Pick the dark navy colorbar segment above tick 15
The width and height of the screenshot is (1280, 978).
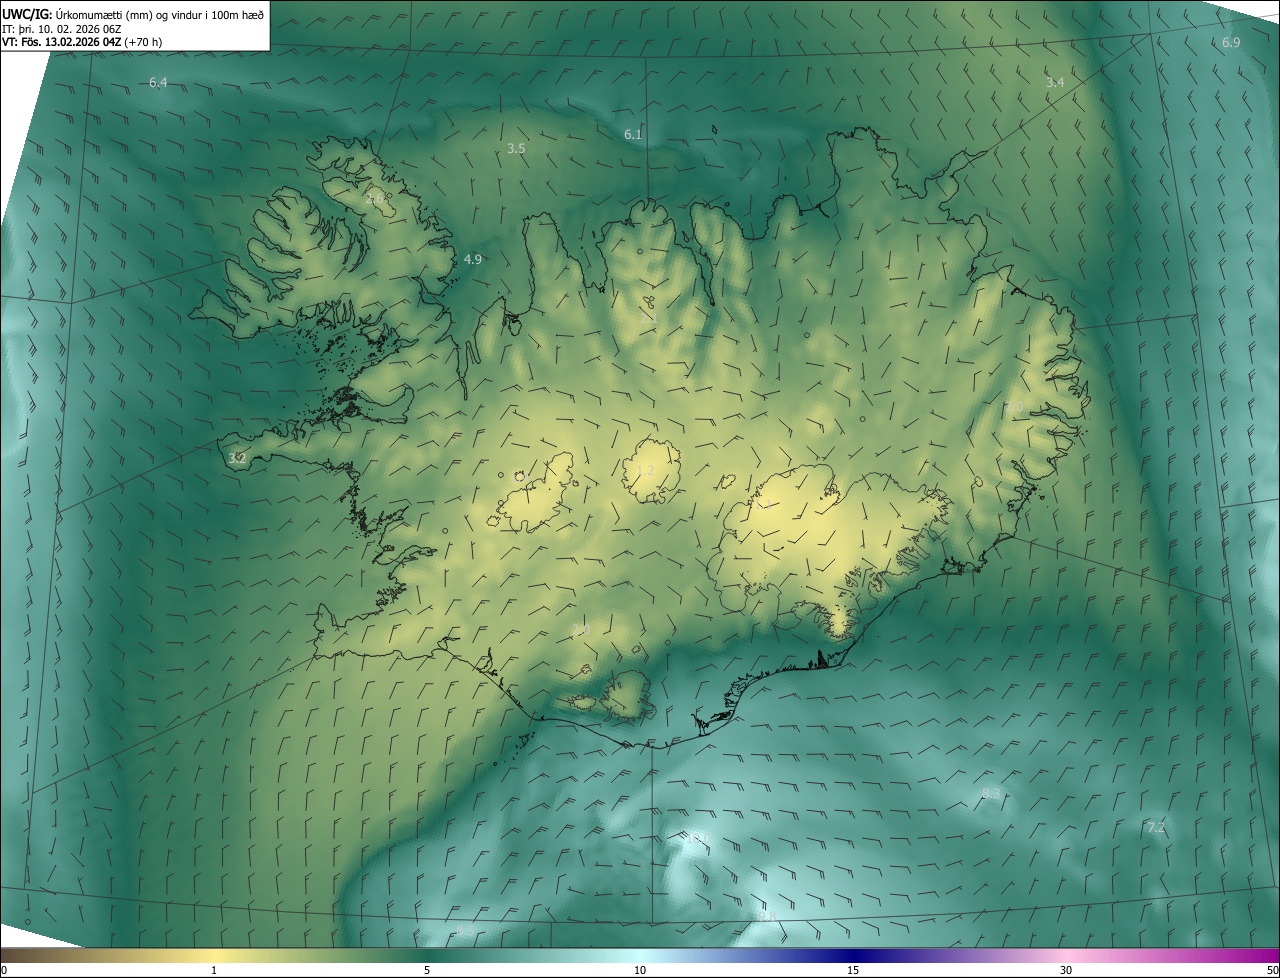point(853,955)
